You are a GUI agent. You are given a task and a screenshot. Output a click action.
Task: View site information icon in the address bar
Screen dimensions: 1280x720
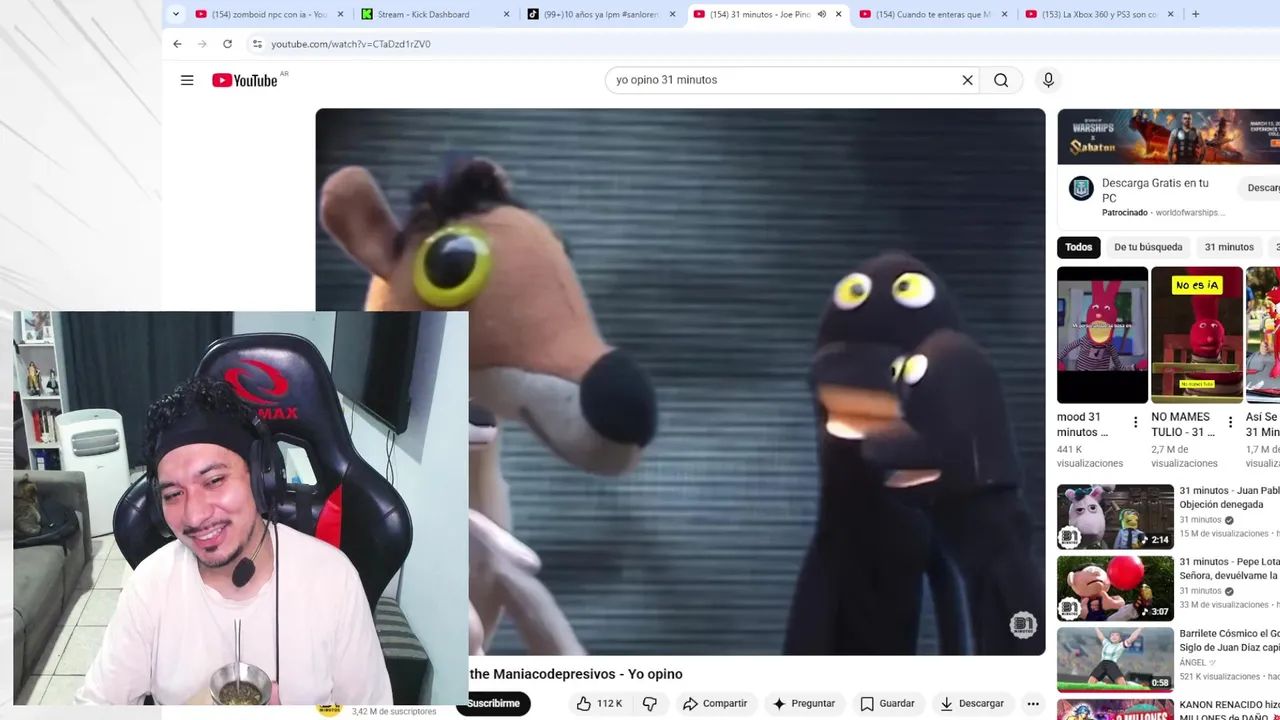pyautogui.click(x=257, y=44)
